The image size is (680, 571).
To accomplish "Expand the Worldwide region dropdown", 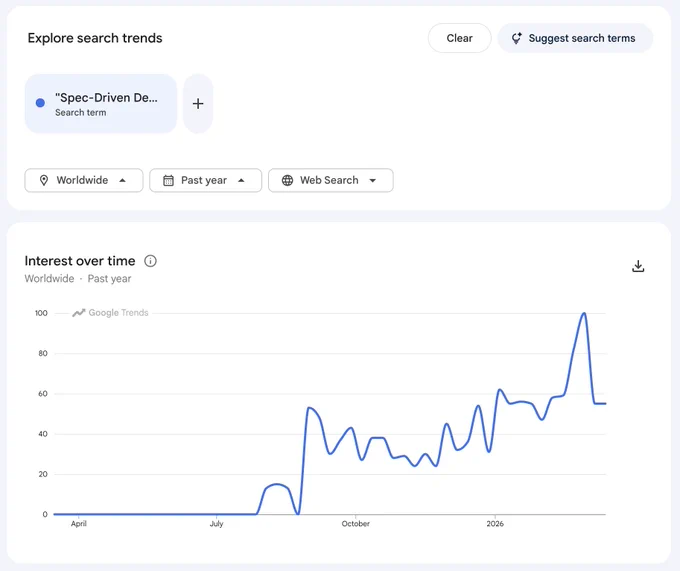I will coord(84,180).
